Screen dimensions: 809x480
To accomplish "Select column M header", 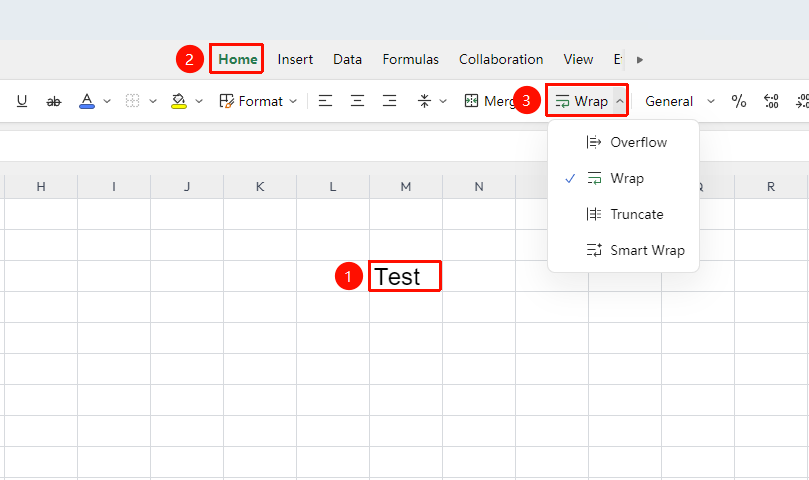I will (406, 186).
